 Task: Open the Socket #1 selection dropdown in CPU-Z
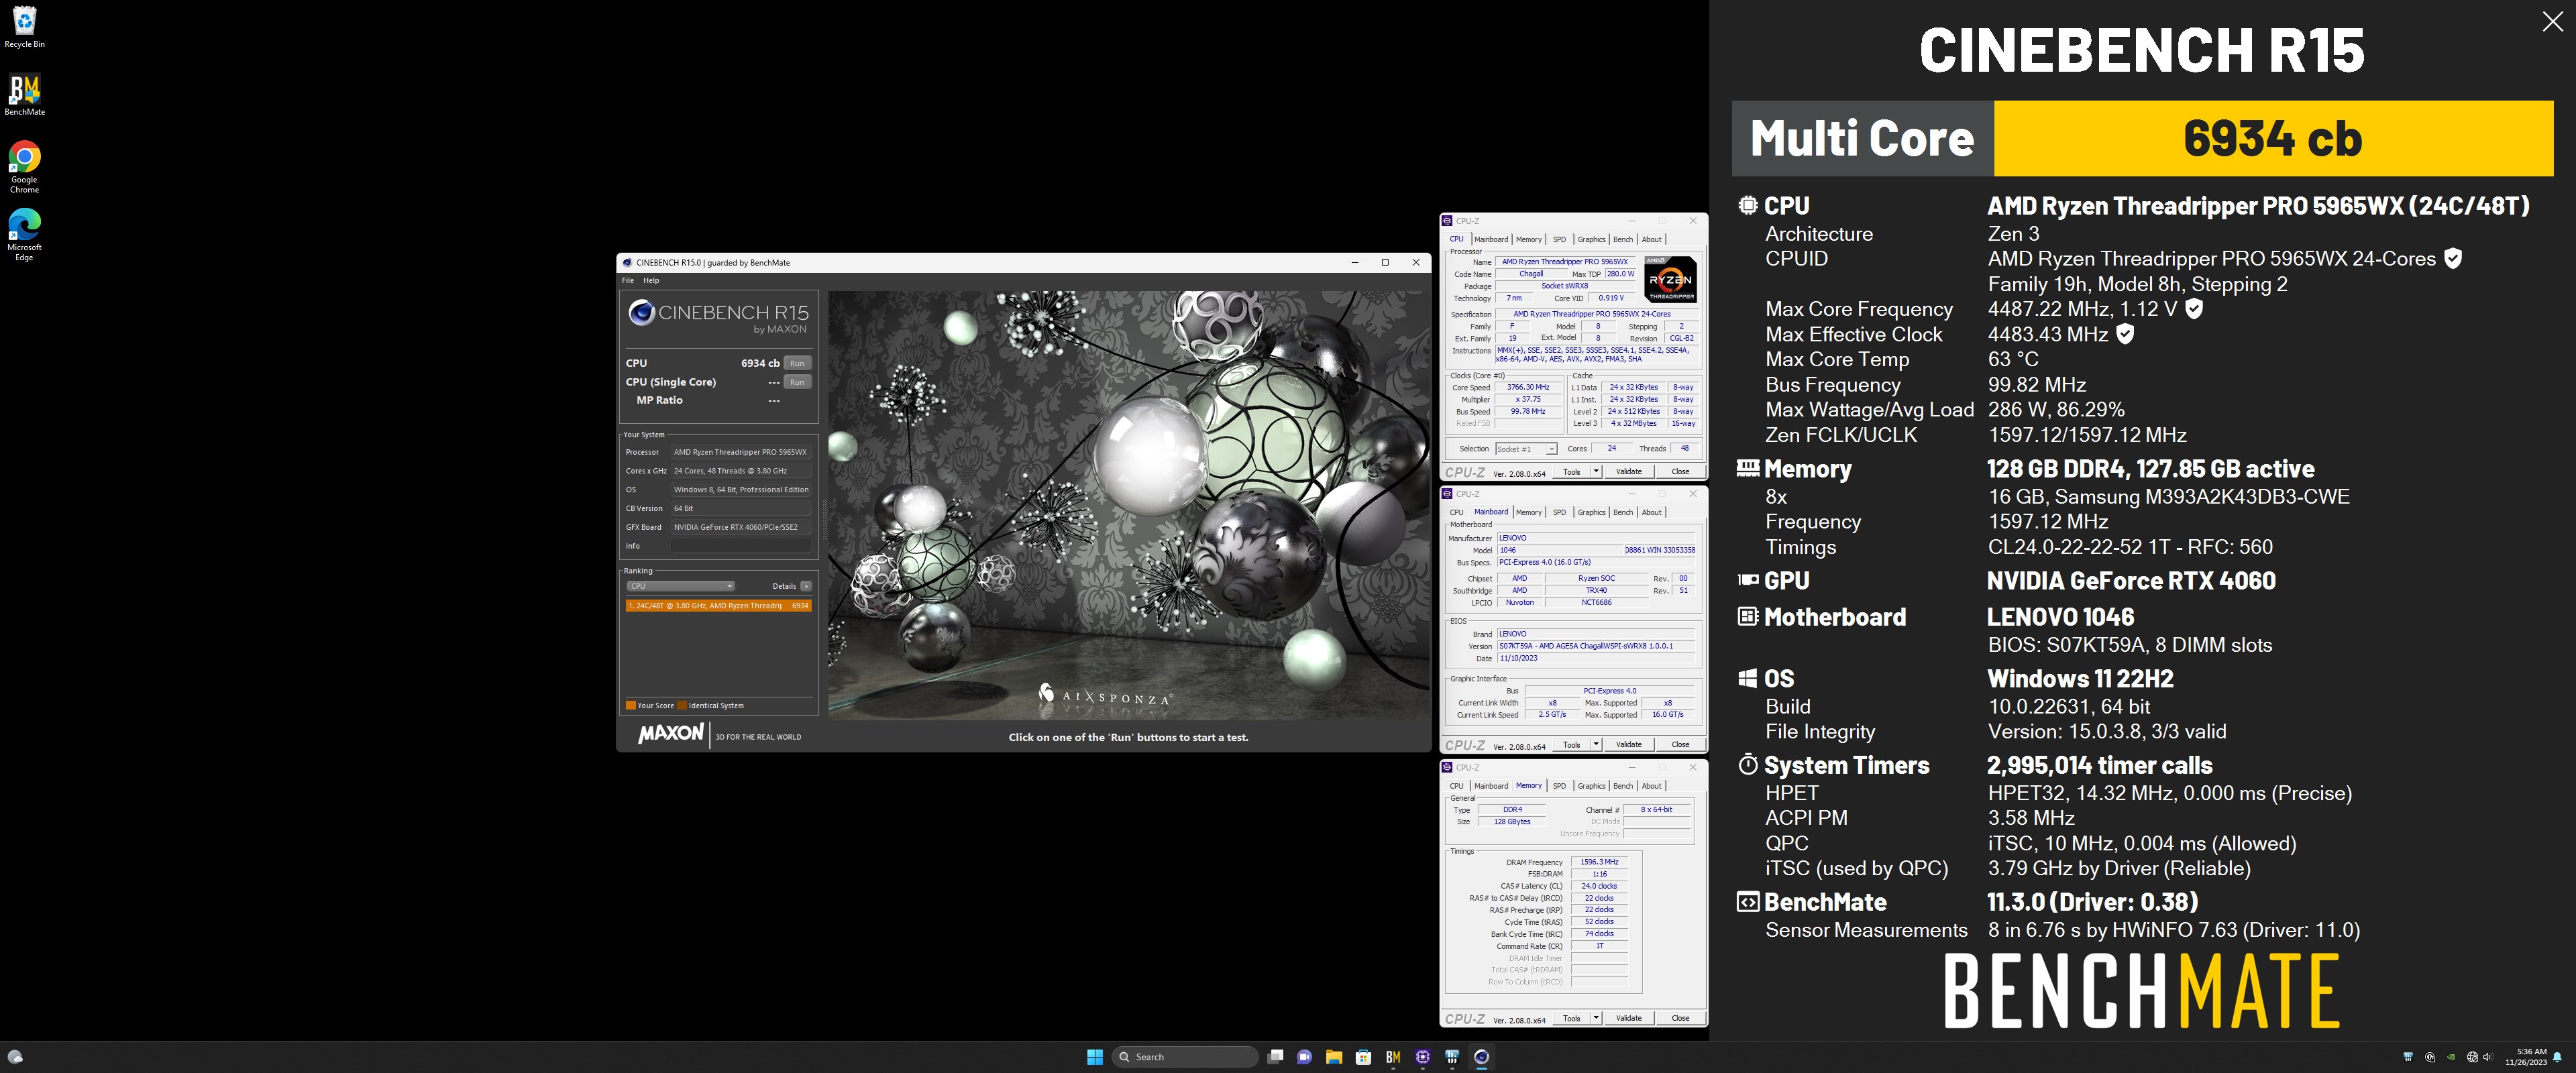coord(1526,449)
